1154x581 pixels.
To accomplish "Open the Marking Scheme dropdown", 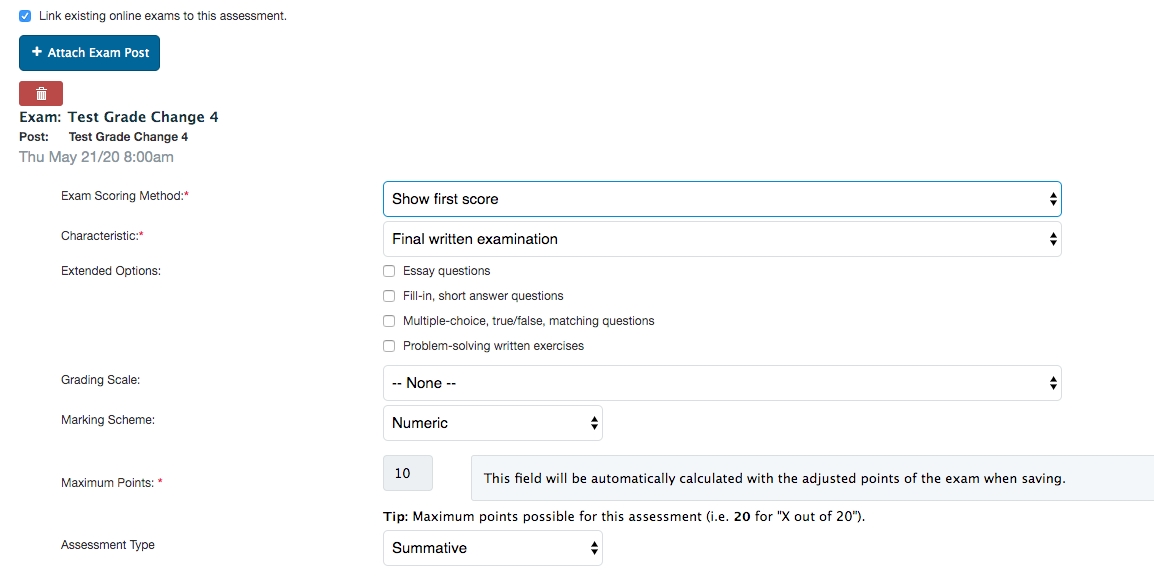I will [x=492, y=423].
